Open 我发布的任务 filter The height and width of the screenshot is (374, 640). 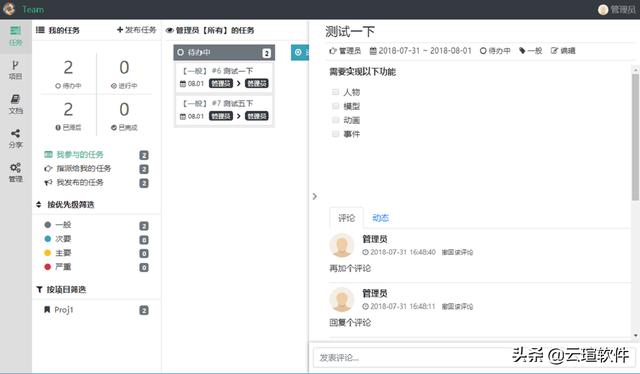click(79, 183)
